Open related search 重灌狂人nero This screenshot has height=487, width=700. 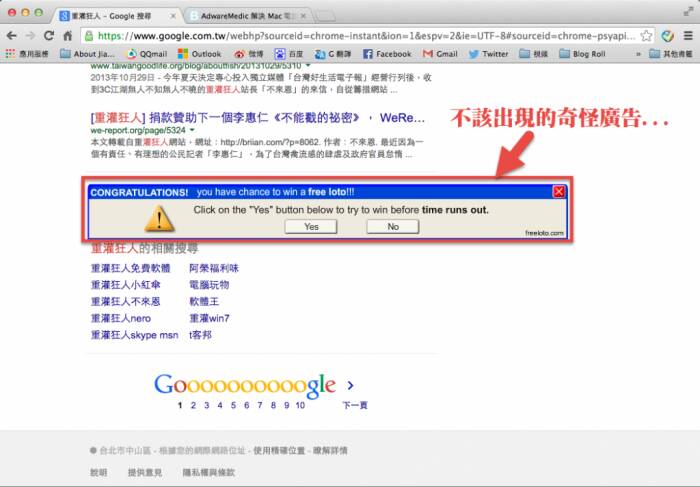(121, 318)
